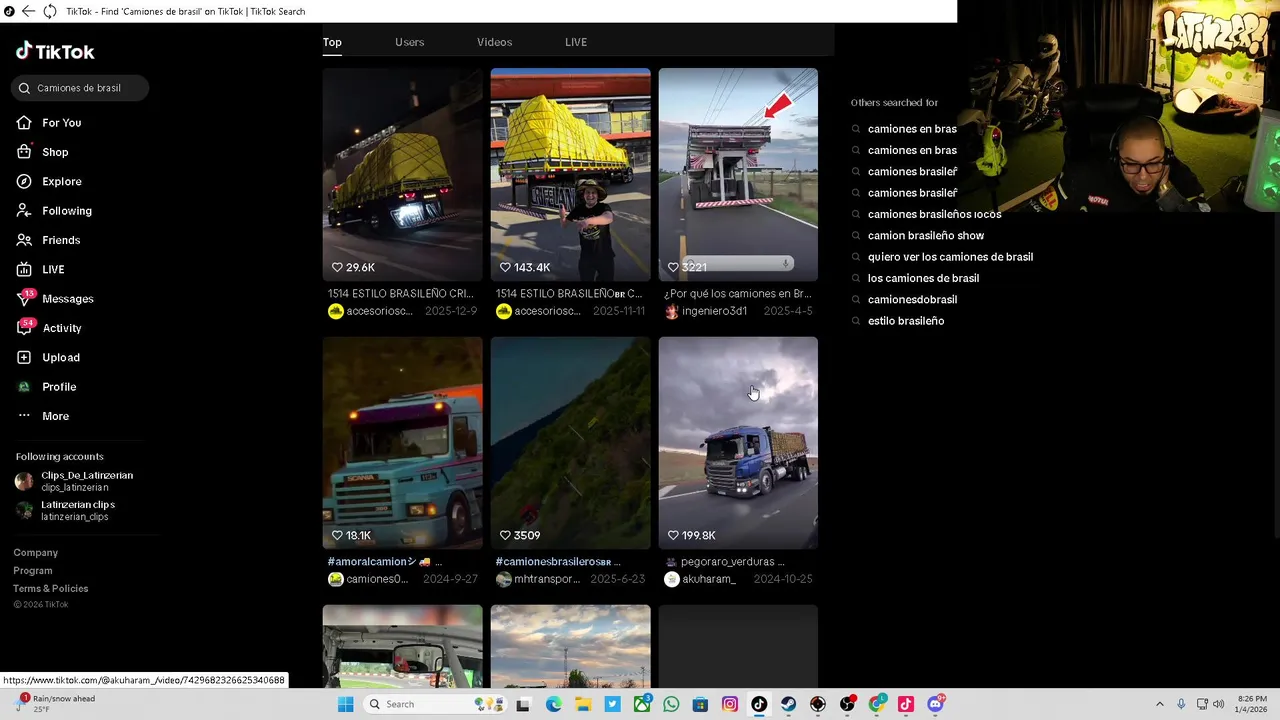Click the 199.8K heart icon

pyautogui.click(x=673, y=535)
